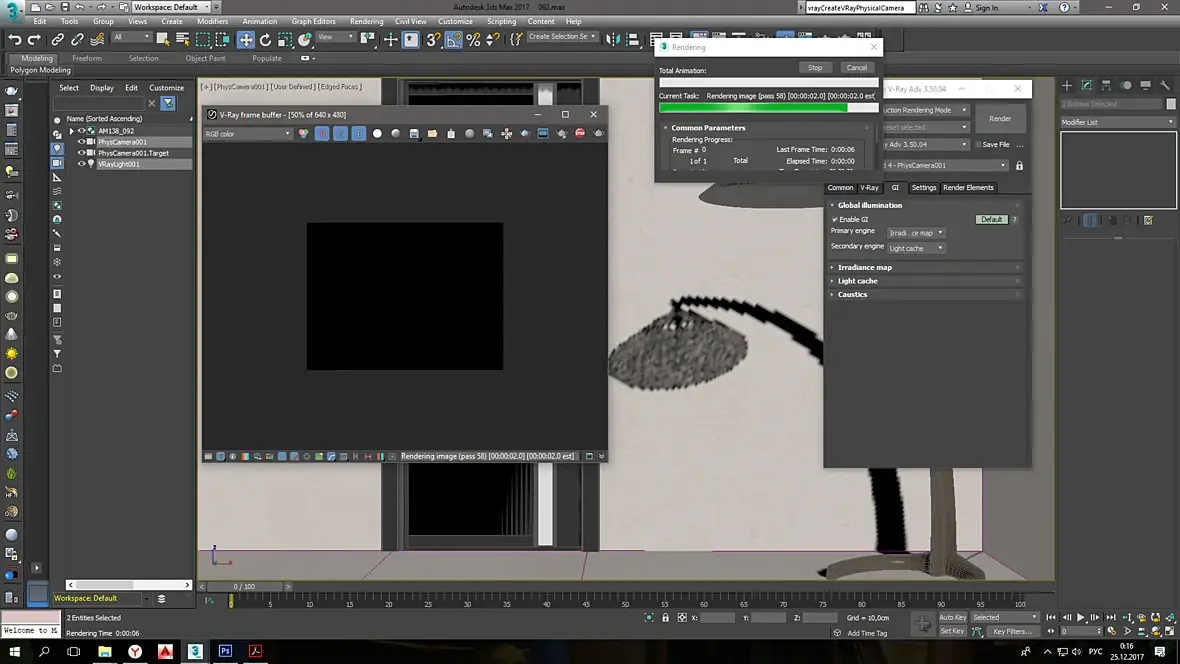
Task: Click the Auto Key button
Action: click(x=952, y=617)
